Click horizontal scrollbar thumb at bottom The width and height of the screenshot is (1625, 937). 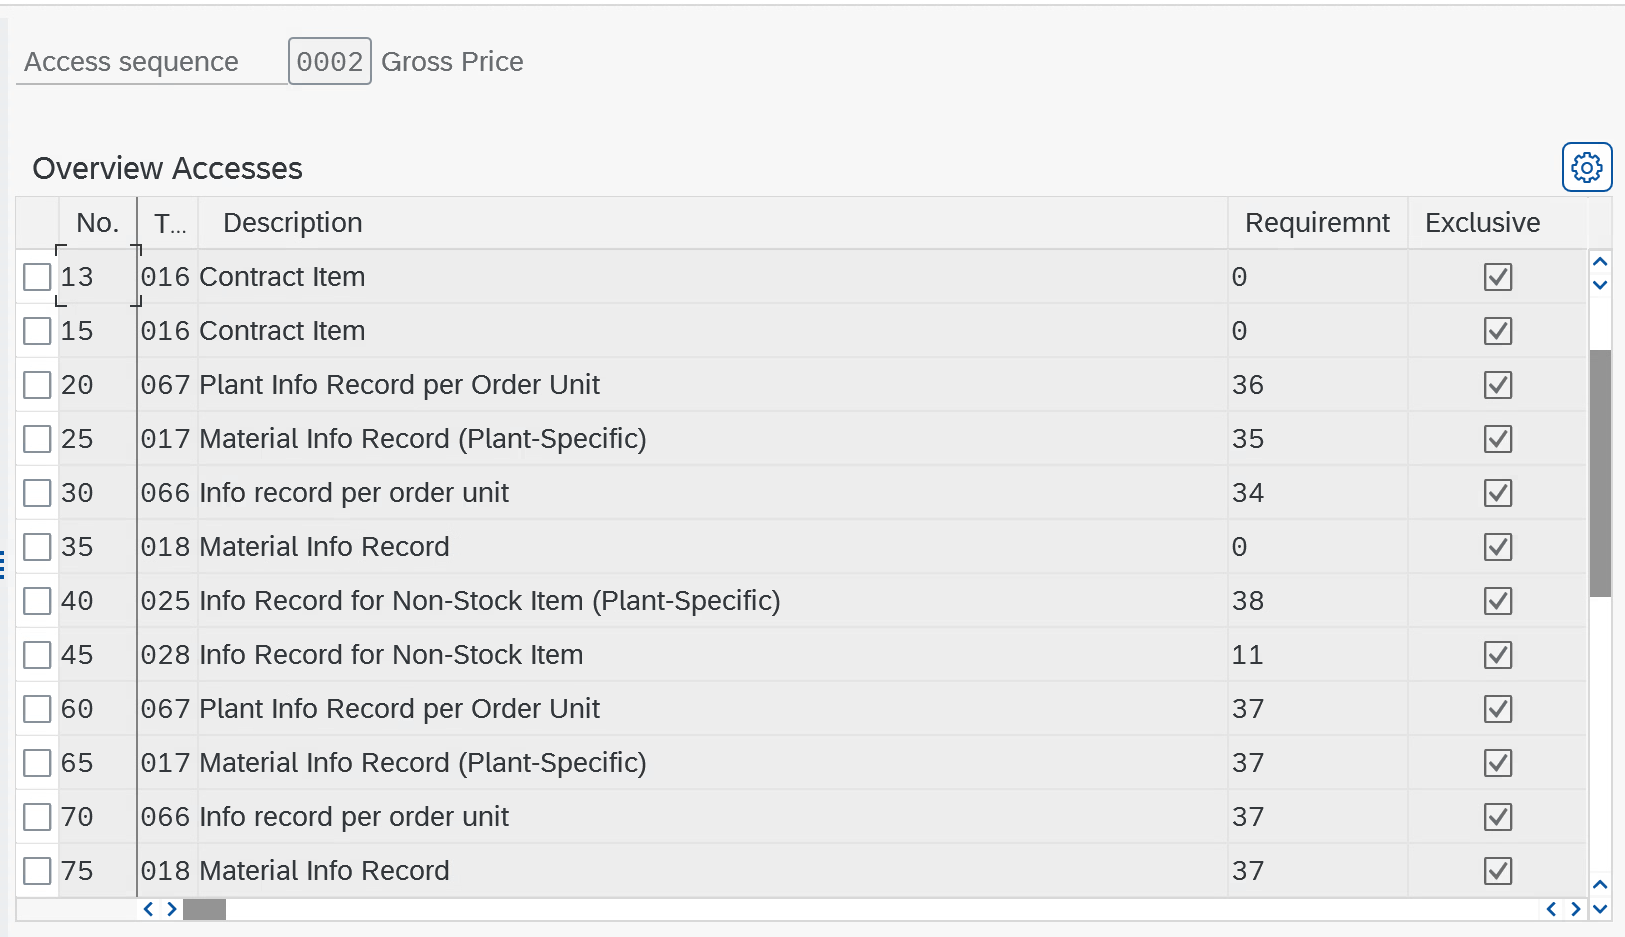coord(204,909)
